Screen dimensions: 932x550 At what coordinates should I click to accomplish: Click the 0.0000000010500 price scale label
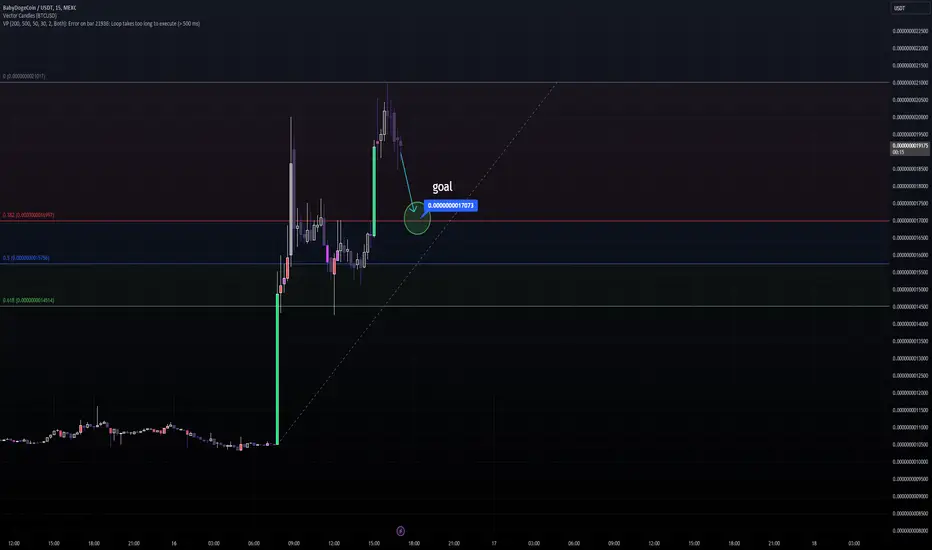click(x=910, y=445)
